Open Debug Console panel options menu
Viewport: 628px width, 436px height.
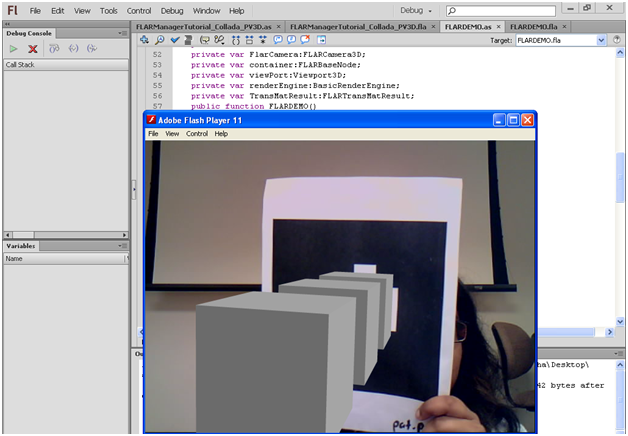pos(123,33)
